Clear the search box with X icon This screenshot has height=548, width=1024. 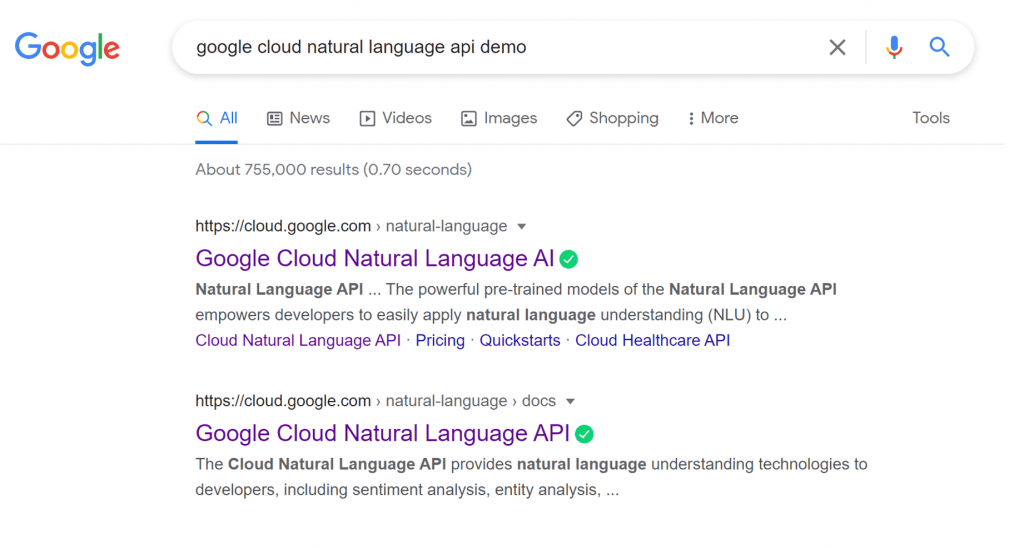point(837,47)
